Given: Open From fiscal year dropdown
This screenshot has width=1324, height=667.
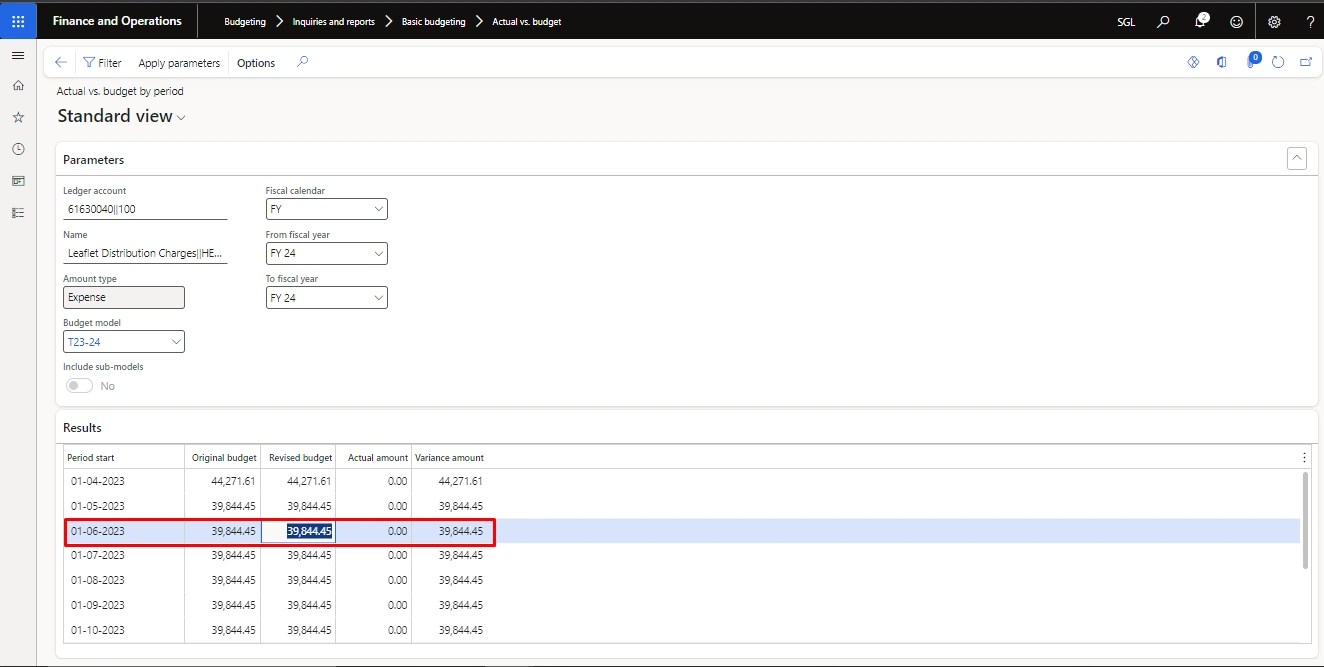Looking at the screenshot, I should pyautogui.click(x=326, y=253).
